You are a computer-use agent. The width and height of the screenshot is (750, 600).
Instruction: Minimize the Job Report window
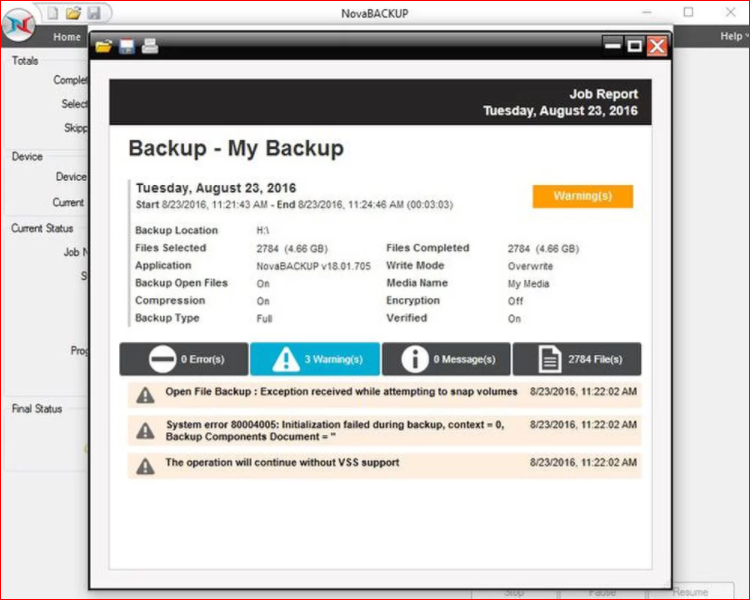[x=612, y=46]
